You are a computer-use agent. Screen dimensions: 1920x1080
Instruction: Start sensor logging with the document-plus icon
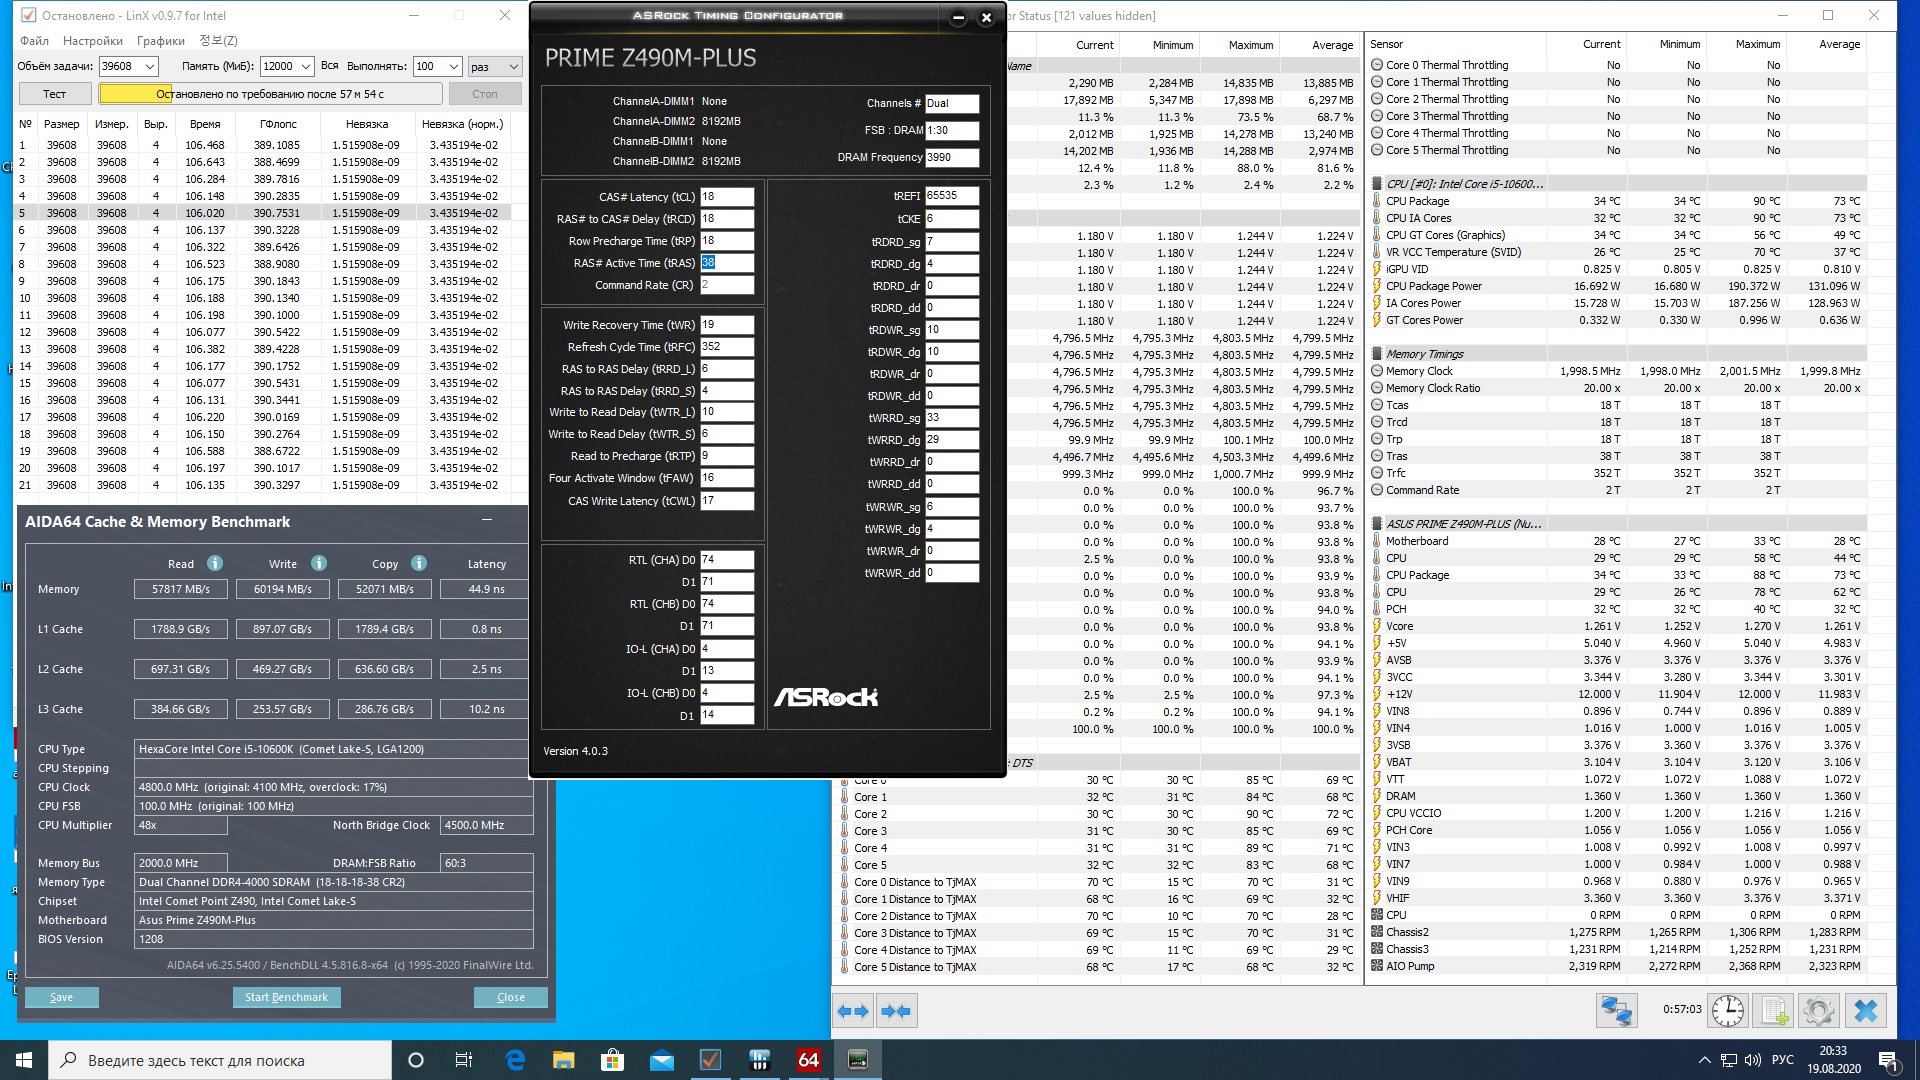pos(1774,1011)
